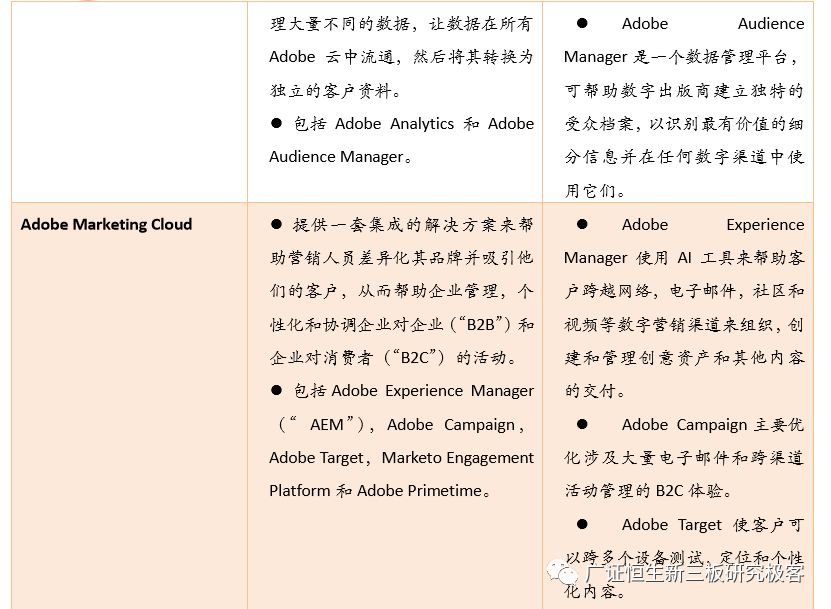Click the line containing 'B2B'
831x609 pixels.
[402, 324]
